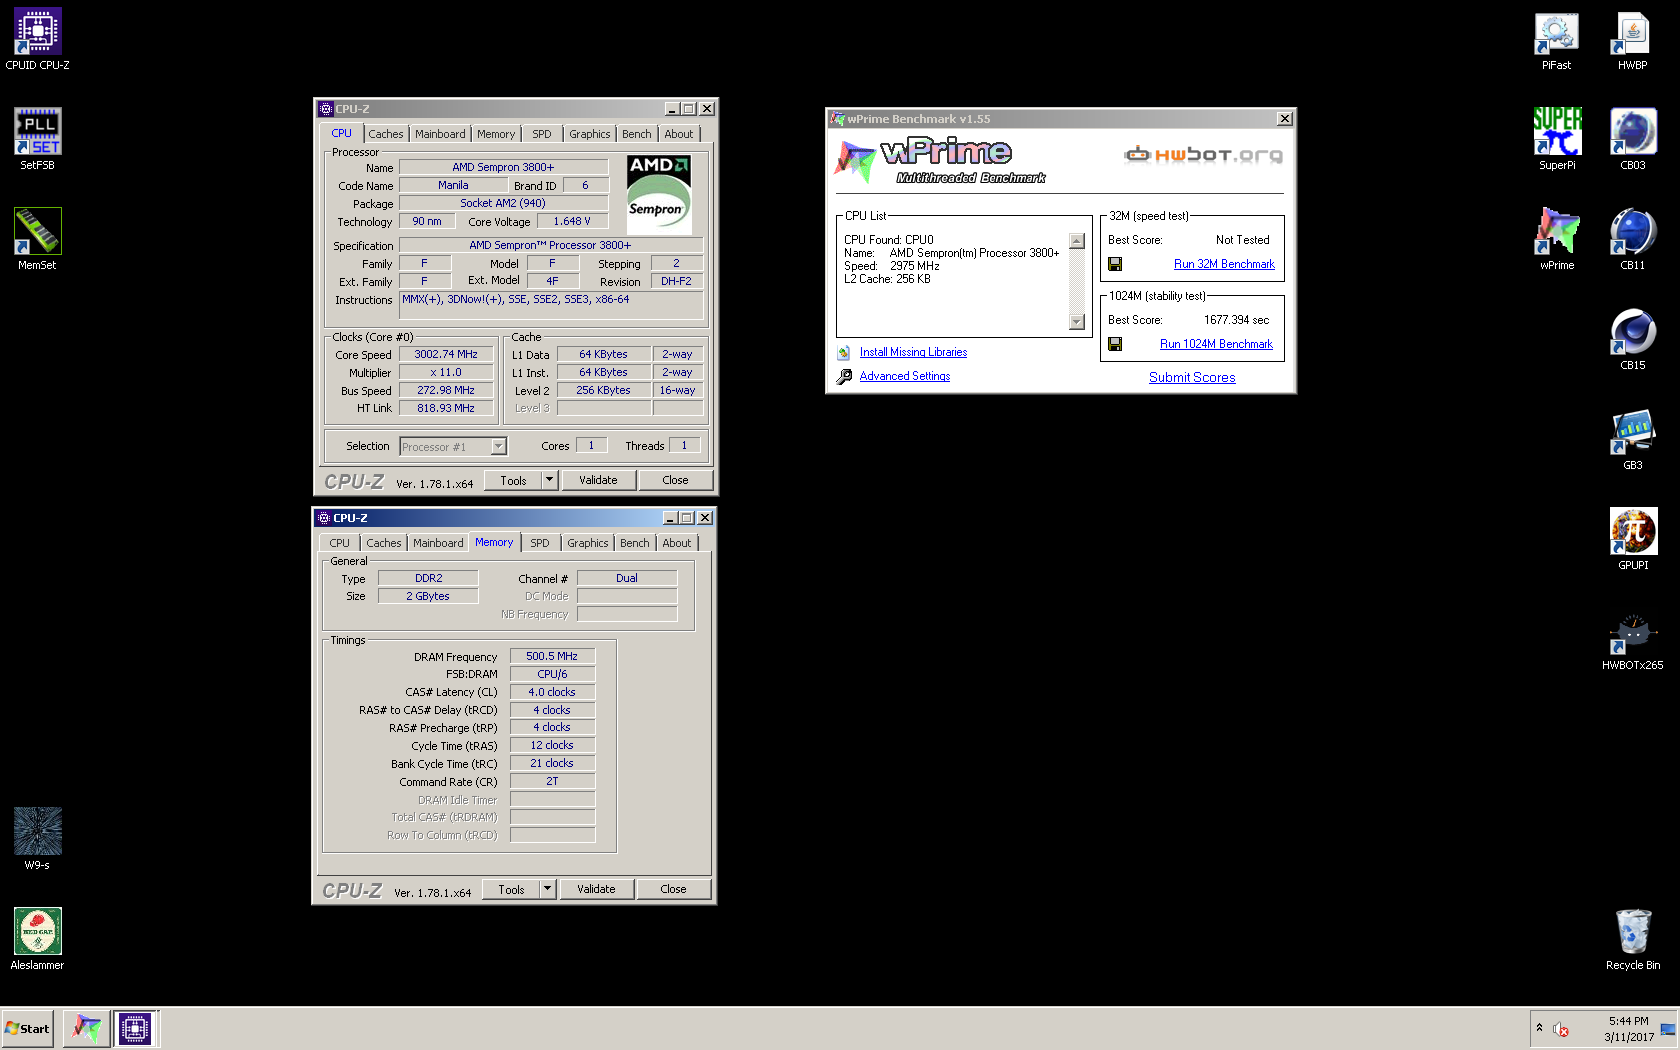Image resolution: width=1680 pixels, height=1050 pixels.
Task: Open SuperPi desktop shortcut
Action: [1557, 140]
